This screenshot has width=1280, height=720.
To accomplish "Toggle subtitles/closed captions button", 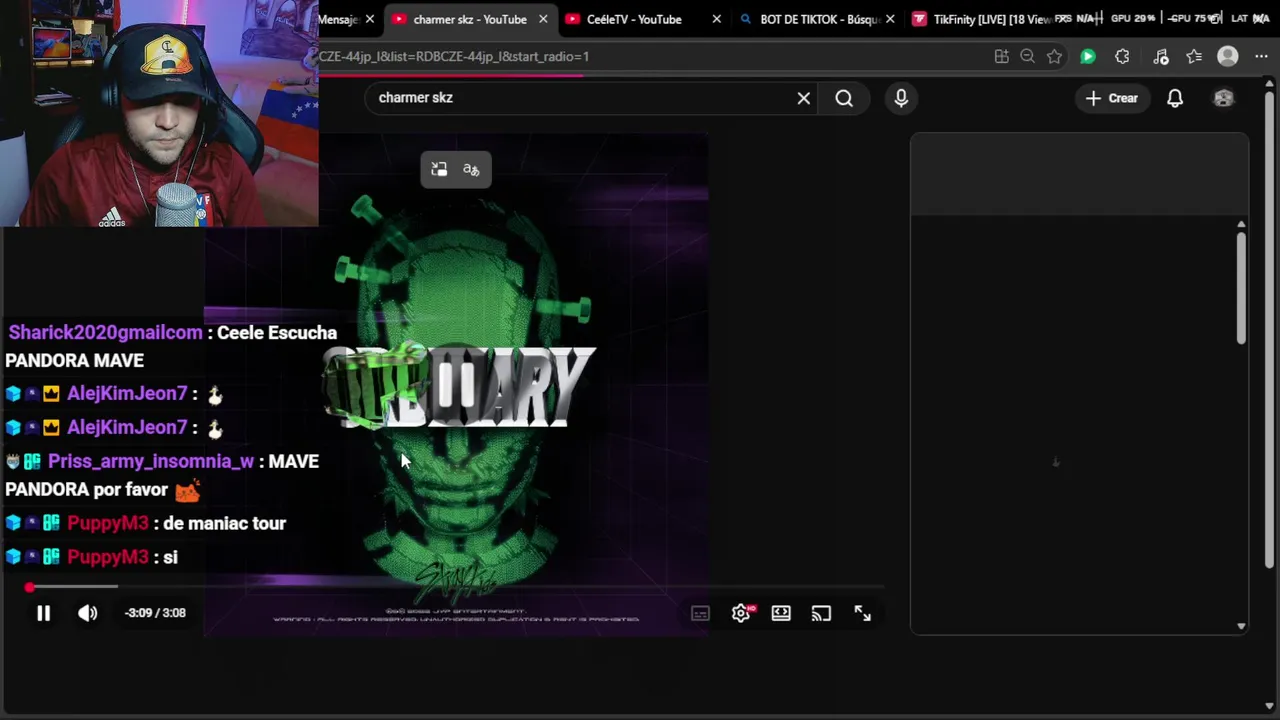I will click(x=700, y=613).
